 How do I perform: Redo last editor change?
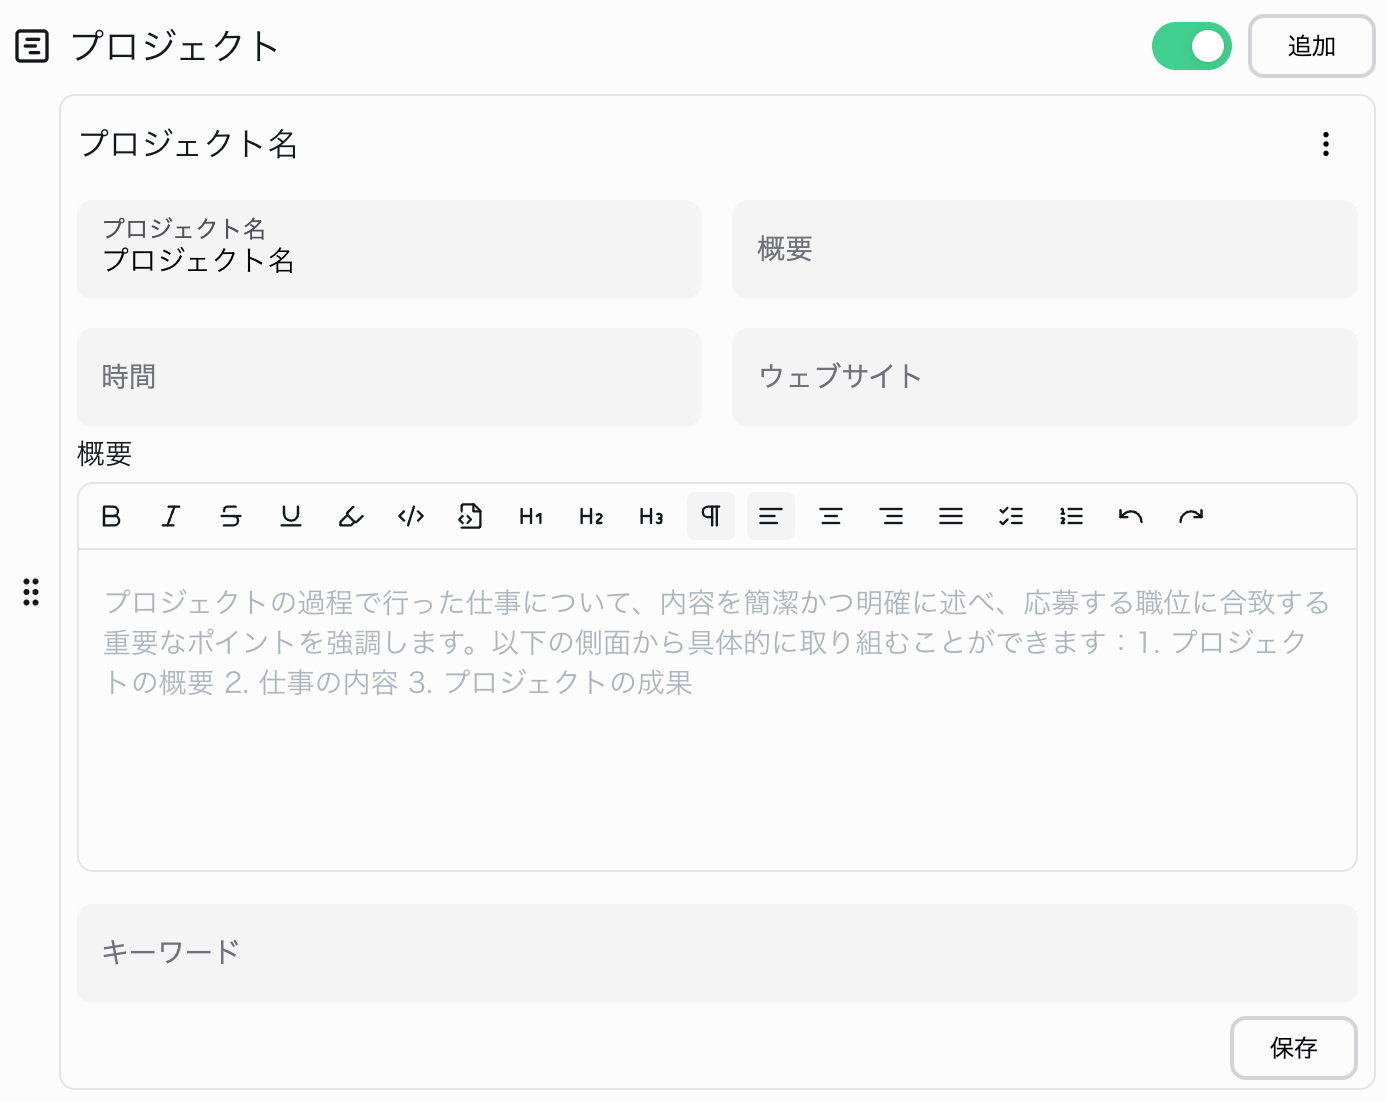tap(1191, 516)
